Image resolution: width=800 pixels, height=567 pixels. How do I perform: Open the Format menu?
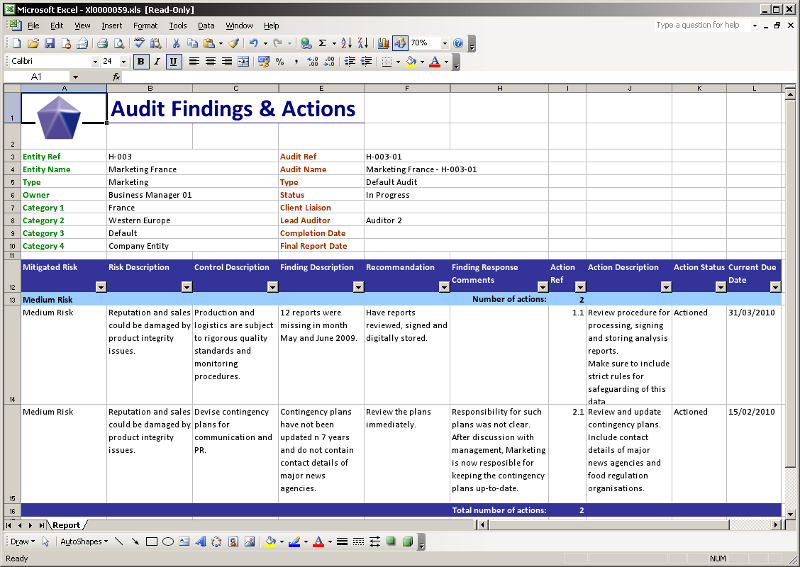pos(145,26)
